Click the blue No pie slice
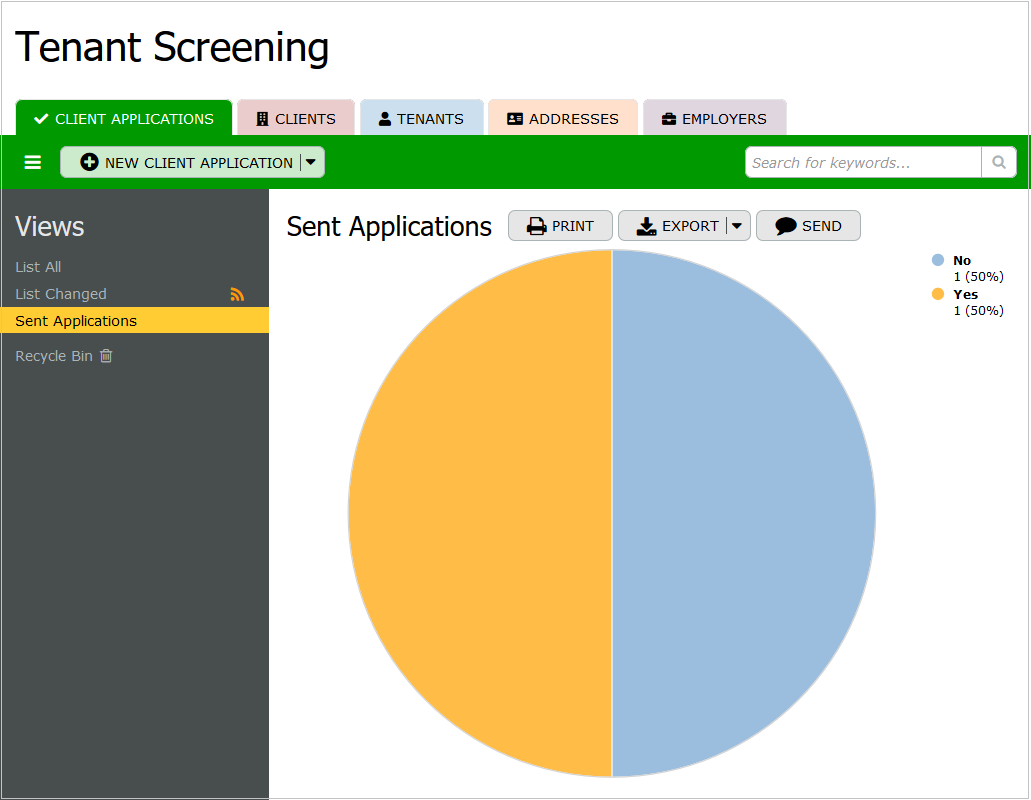Screen dimensions: 1031x800 coord(744,513)
